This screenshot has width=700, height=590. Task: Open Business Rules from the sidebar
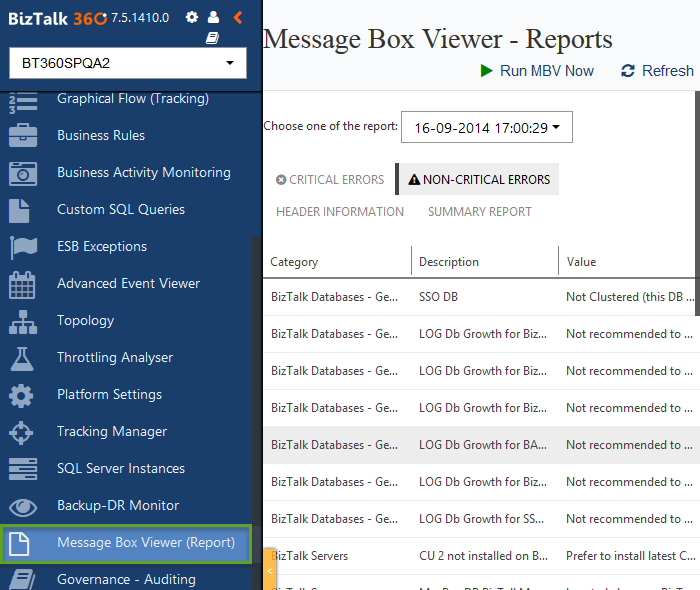(101, 136)
